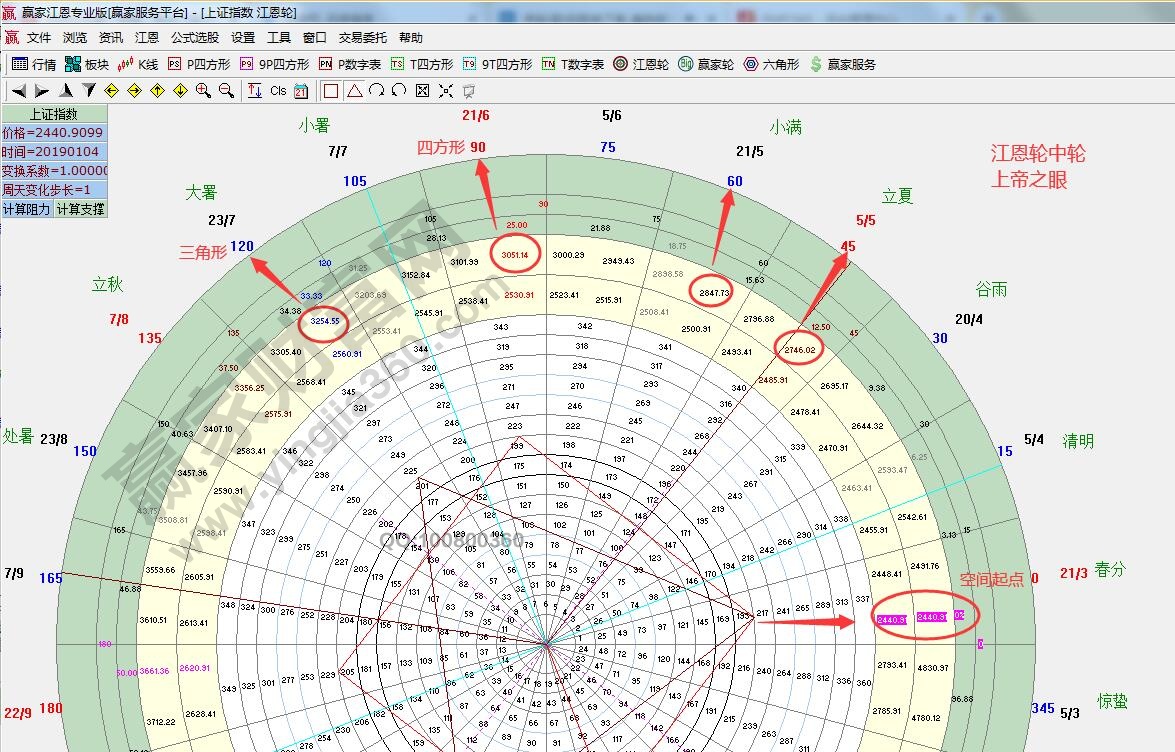Click the 时间 date input field
Viewport: 1175px width, 752px height.
coord(53,152)
